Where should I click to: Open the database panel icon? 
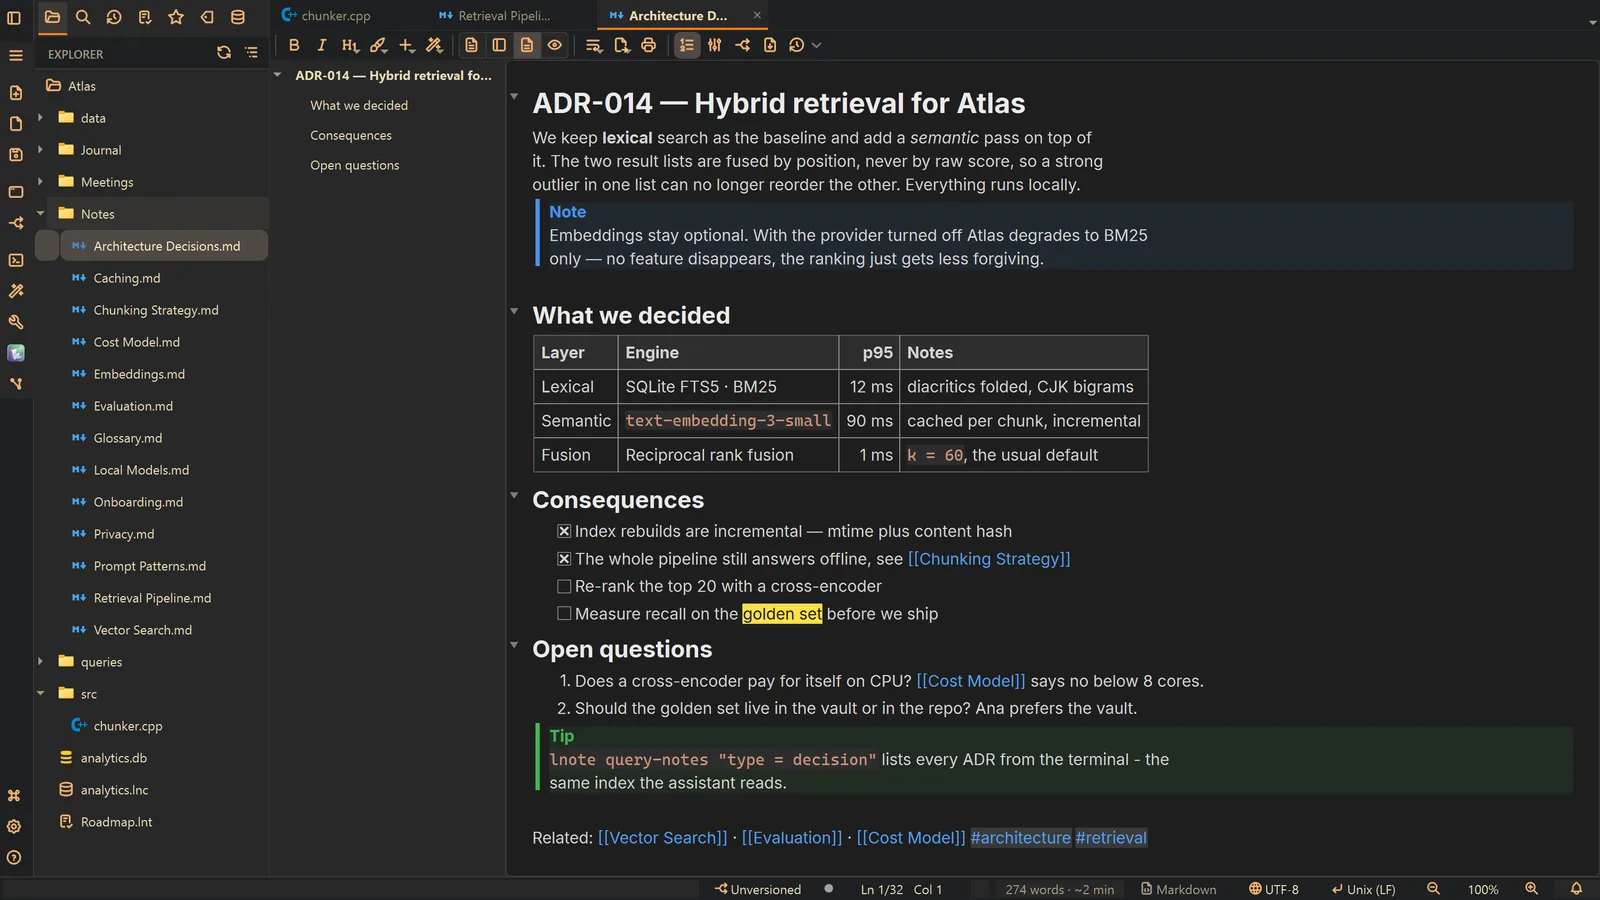(238, 17)
